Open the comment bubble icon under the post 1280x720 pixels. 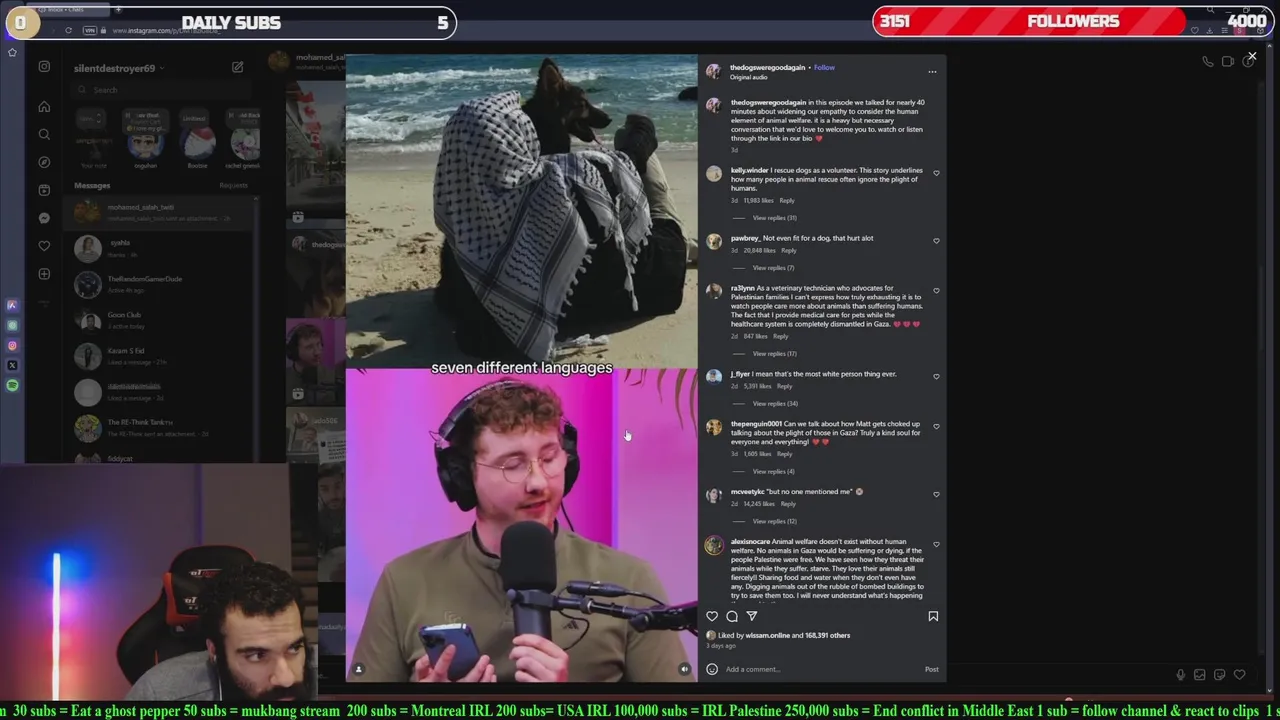point(732,616)
